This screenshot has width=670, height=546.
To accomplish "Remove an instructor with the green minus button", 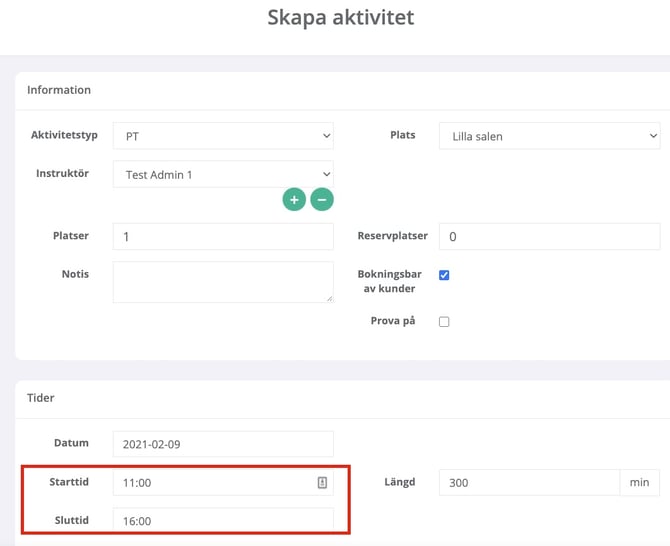I will [x=321, y=200].
